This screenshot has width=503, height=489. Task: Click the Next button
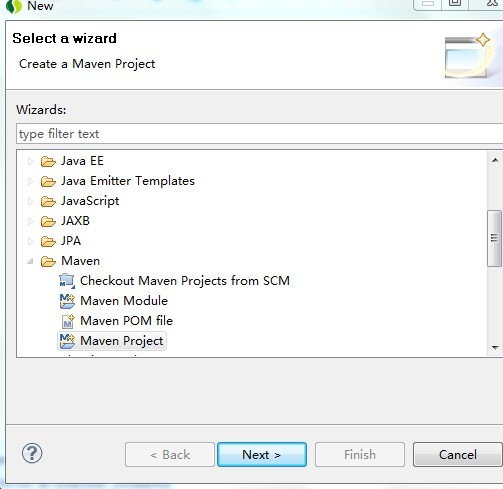click(x=262, y=455)
